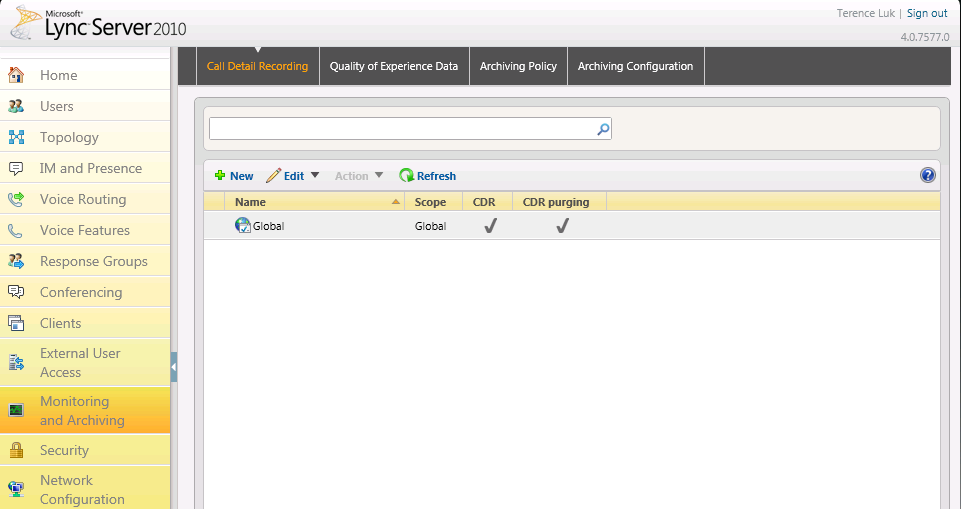Click the Network Configuration computers icon
The height and width of the screenshot is (509, 961).
point(16,489)
